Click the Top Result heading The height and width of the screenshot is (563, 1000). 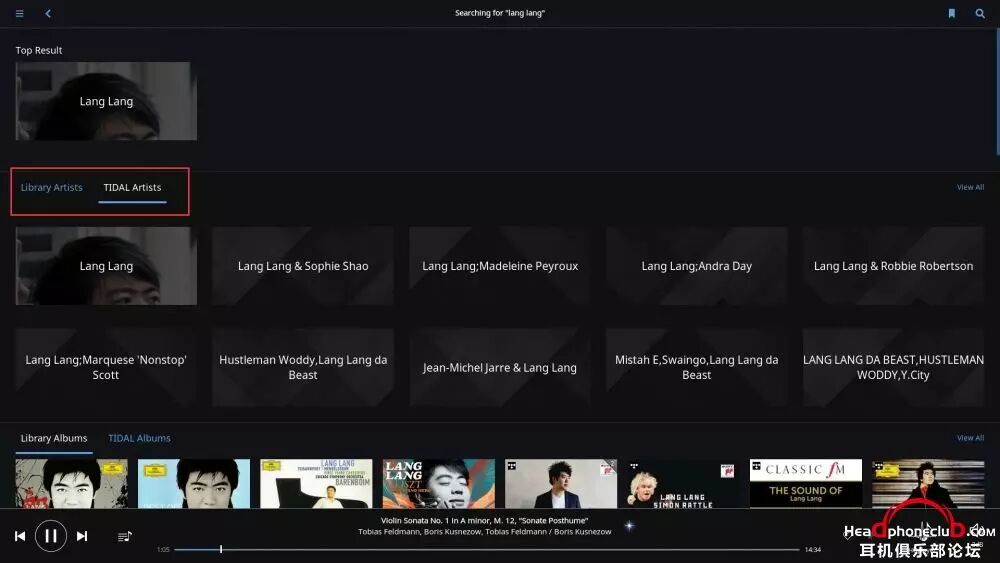click(39, 50)
